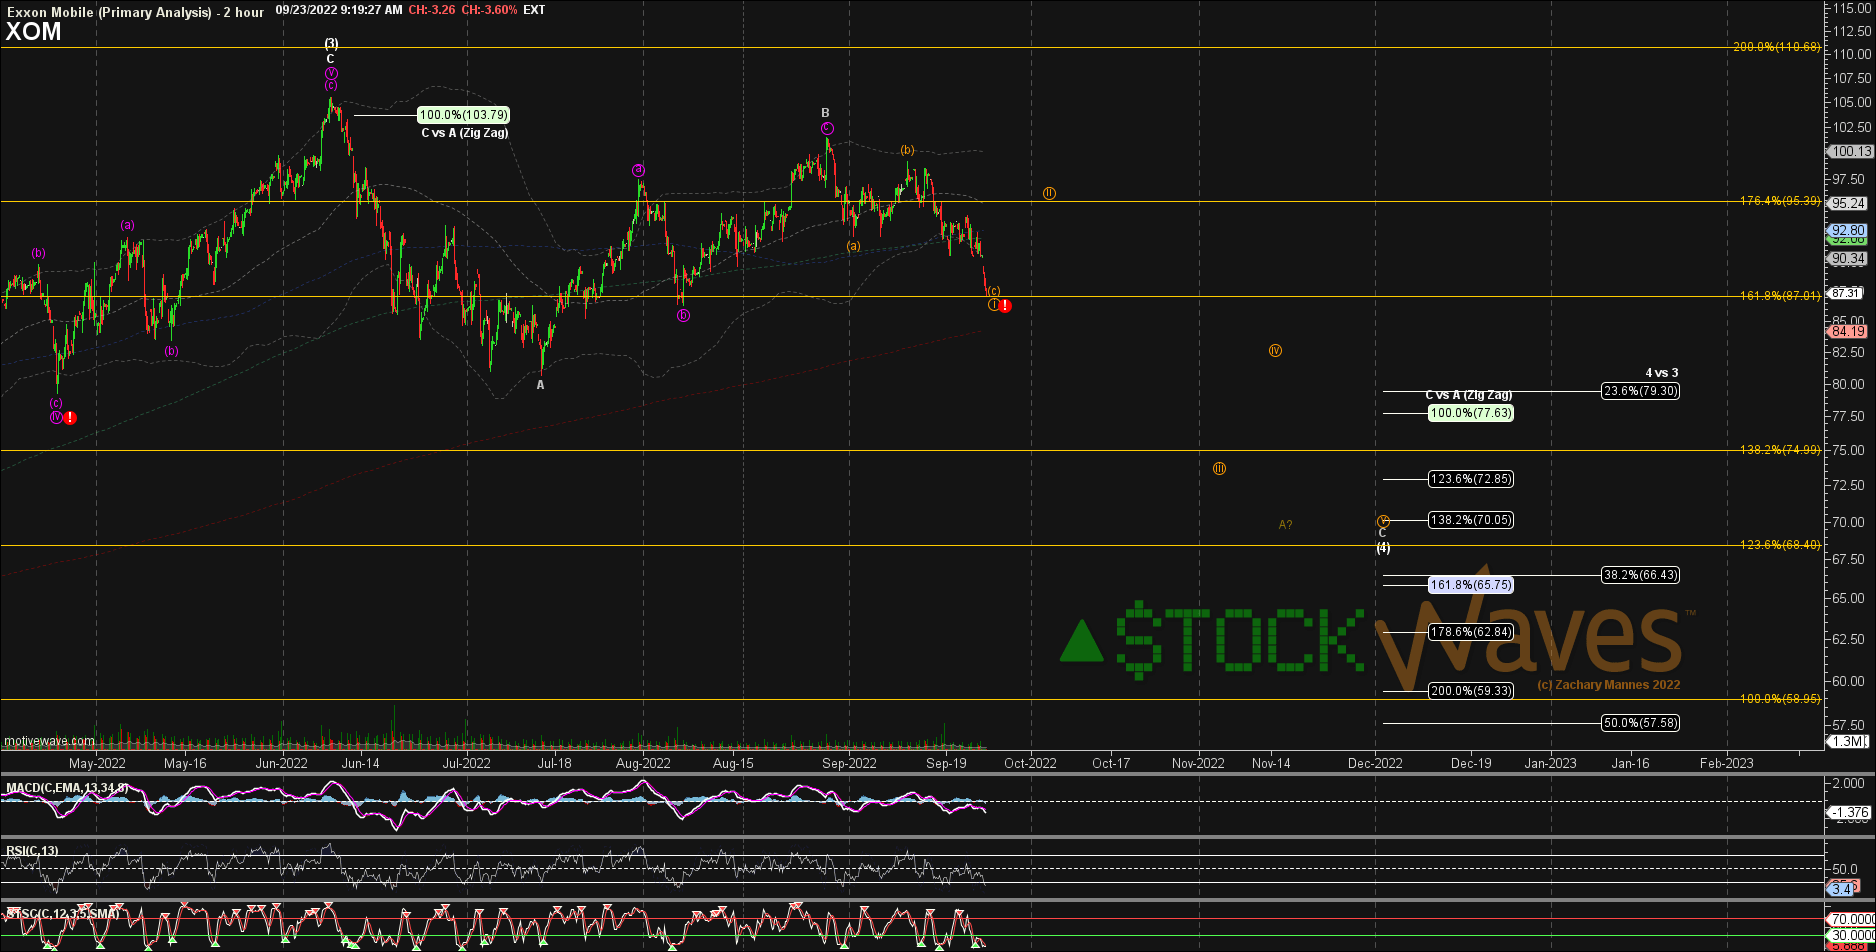
Task: Click the 95.24 price tag on axis
Action: click(1848, 203)
